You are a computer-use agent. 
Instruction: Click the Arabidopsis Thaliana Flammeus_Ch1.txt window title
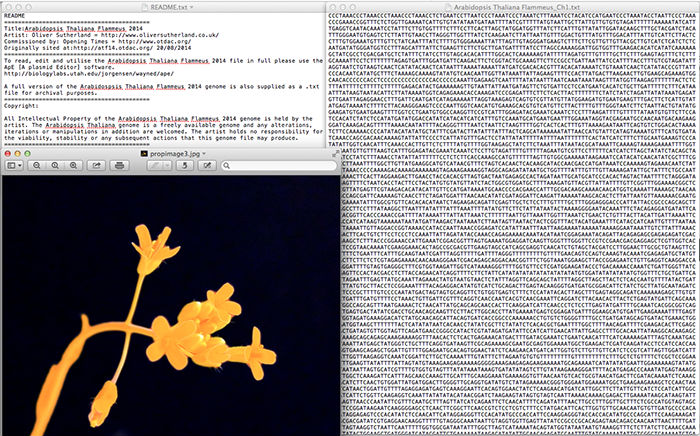517,5
